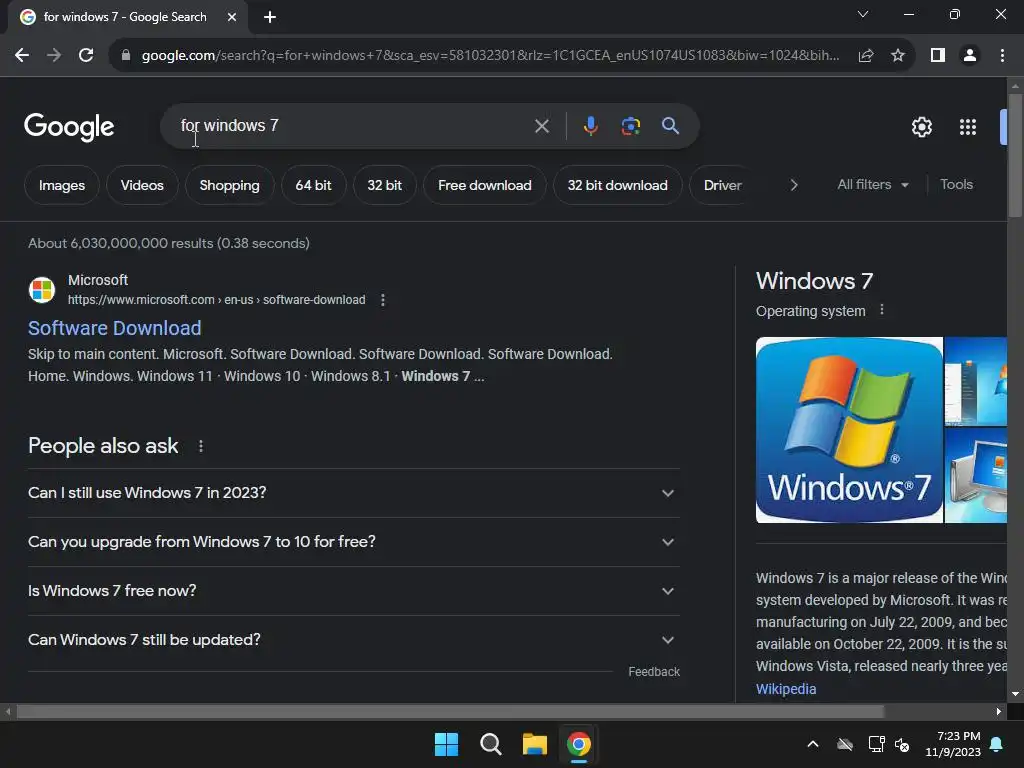
Task: Apply the Driver filter chip
Action: 722,185
